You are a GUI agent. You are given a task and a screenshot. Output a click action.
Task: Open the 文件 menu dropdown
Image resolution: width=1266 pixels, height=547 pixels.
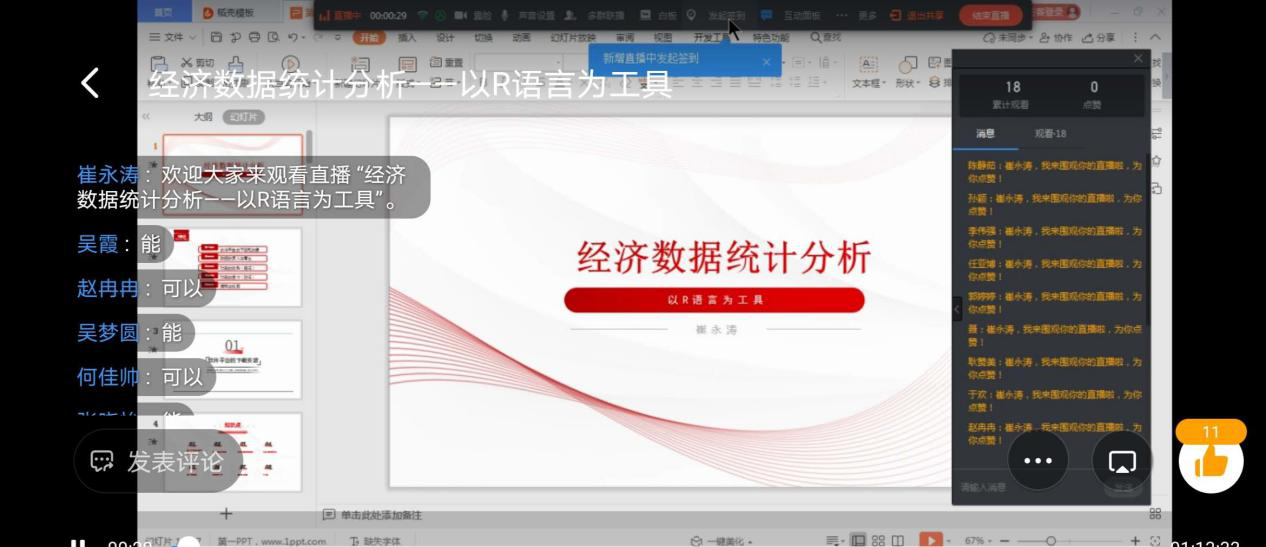pos(170,38)
